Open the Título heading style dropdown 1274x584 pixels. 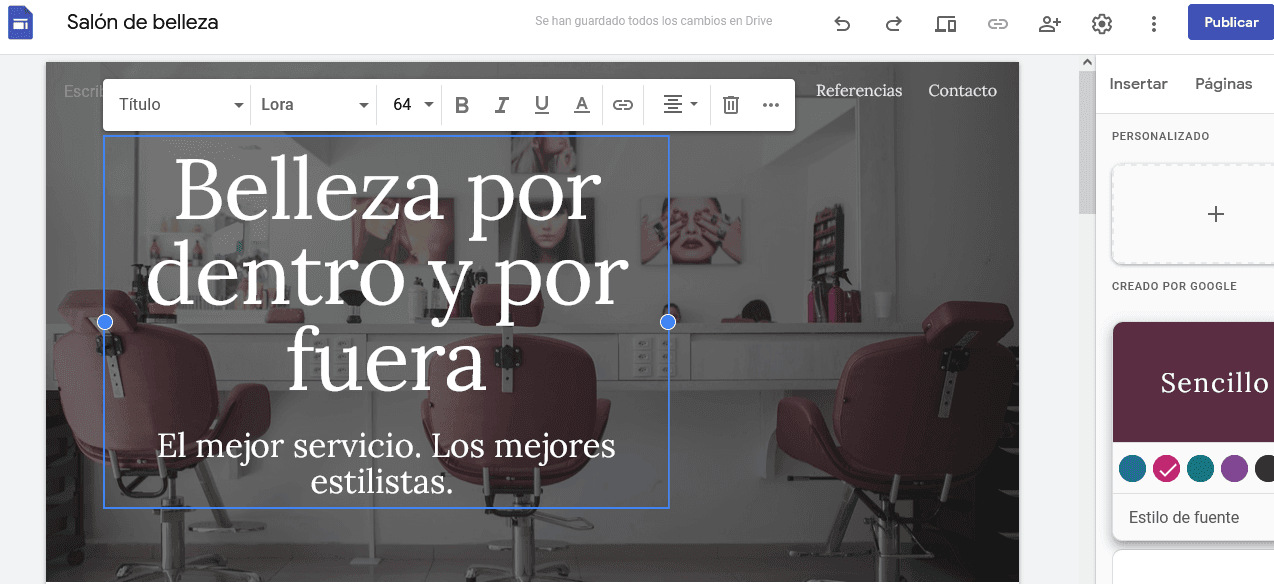pyautogui.click(x=176, y=104)
